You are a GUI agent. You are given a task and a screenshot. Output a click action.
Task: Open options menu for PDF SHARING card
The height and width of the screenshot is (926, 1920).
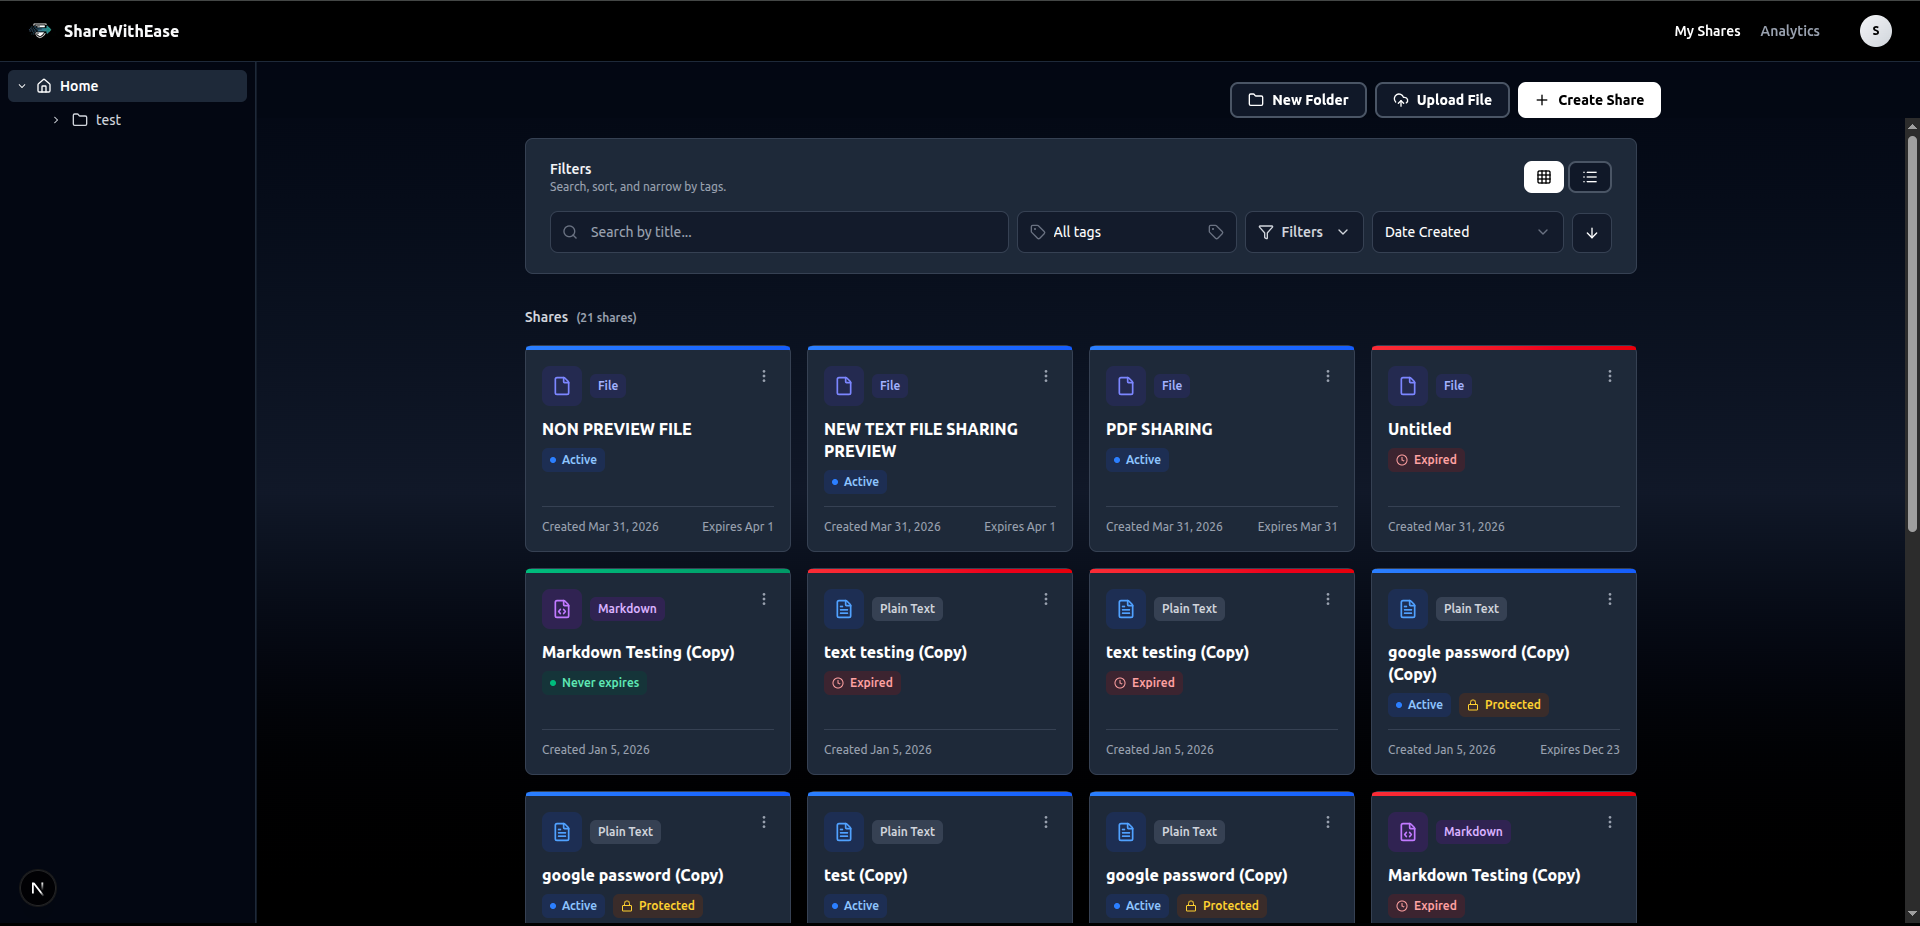point(1328,376)
